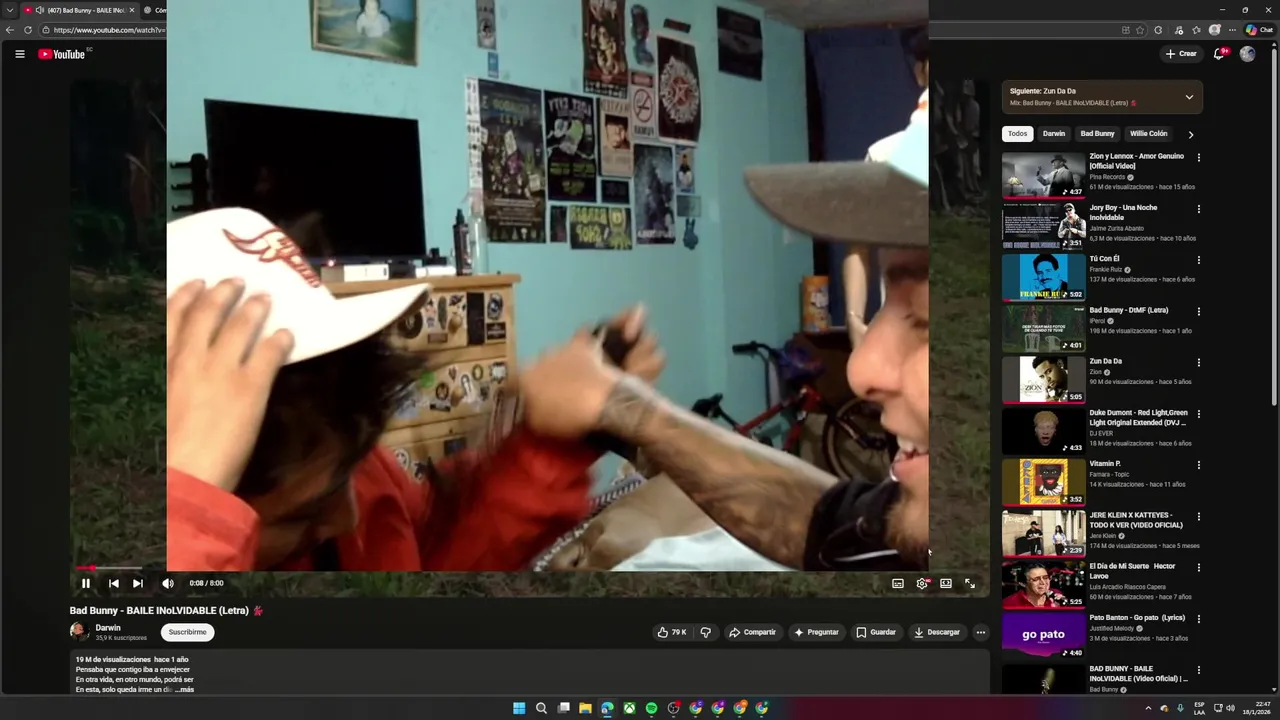Open Spotify from the taskbar

click(651, 708)
